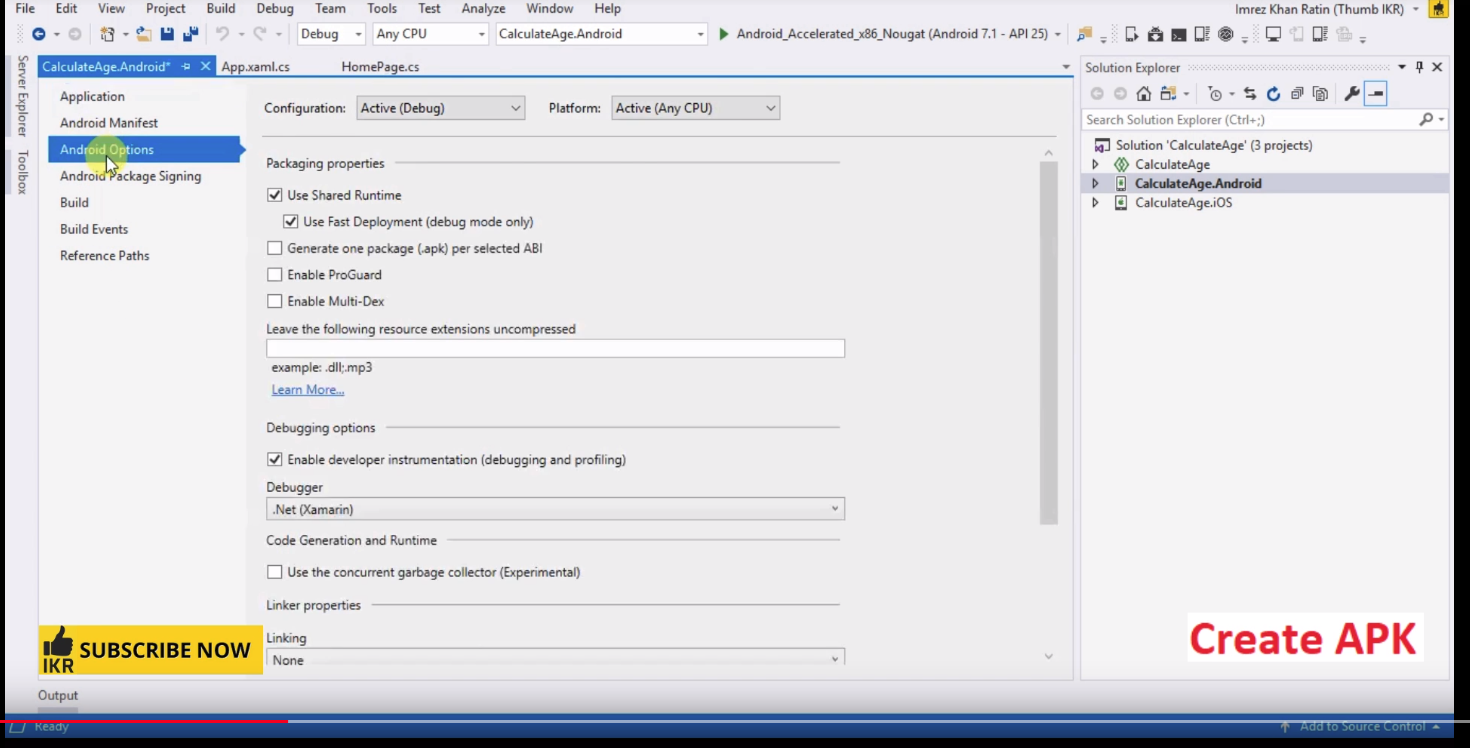Image resolution: width=1470 pixels, height=748 pixels.
Task: Click the Xamarin Profiler round icon
Action: click(1226, 34)
